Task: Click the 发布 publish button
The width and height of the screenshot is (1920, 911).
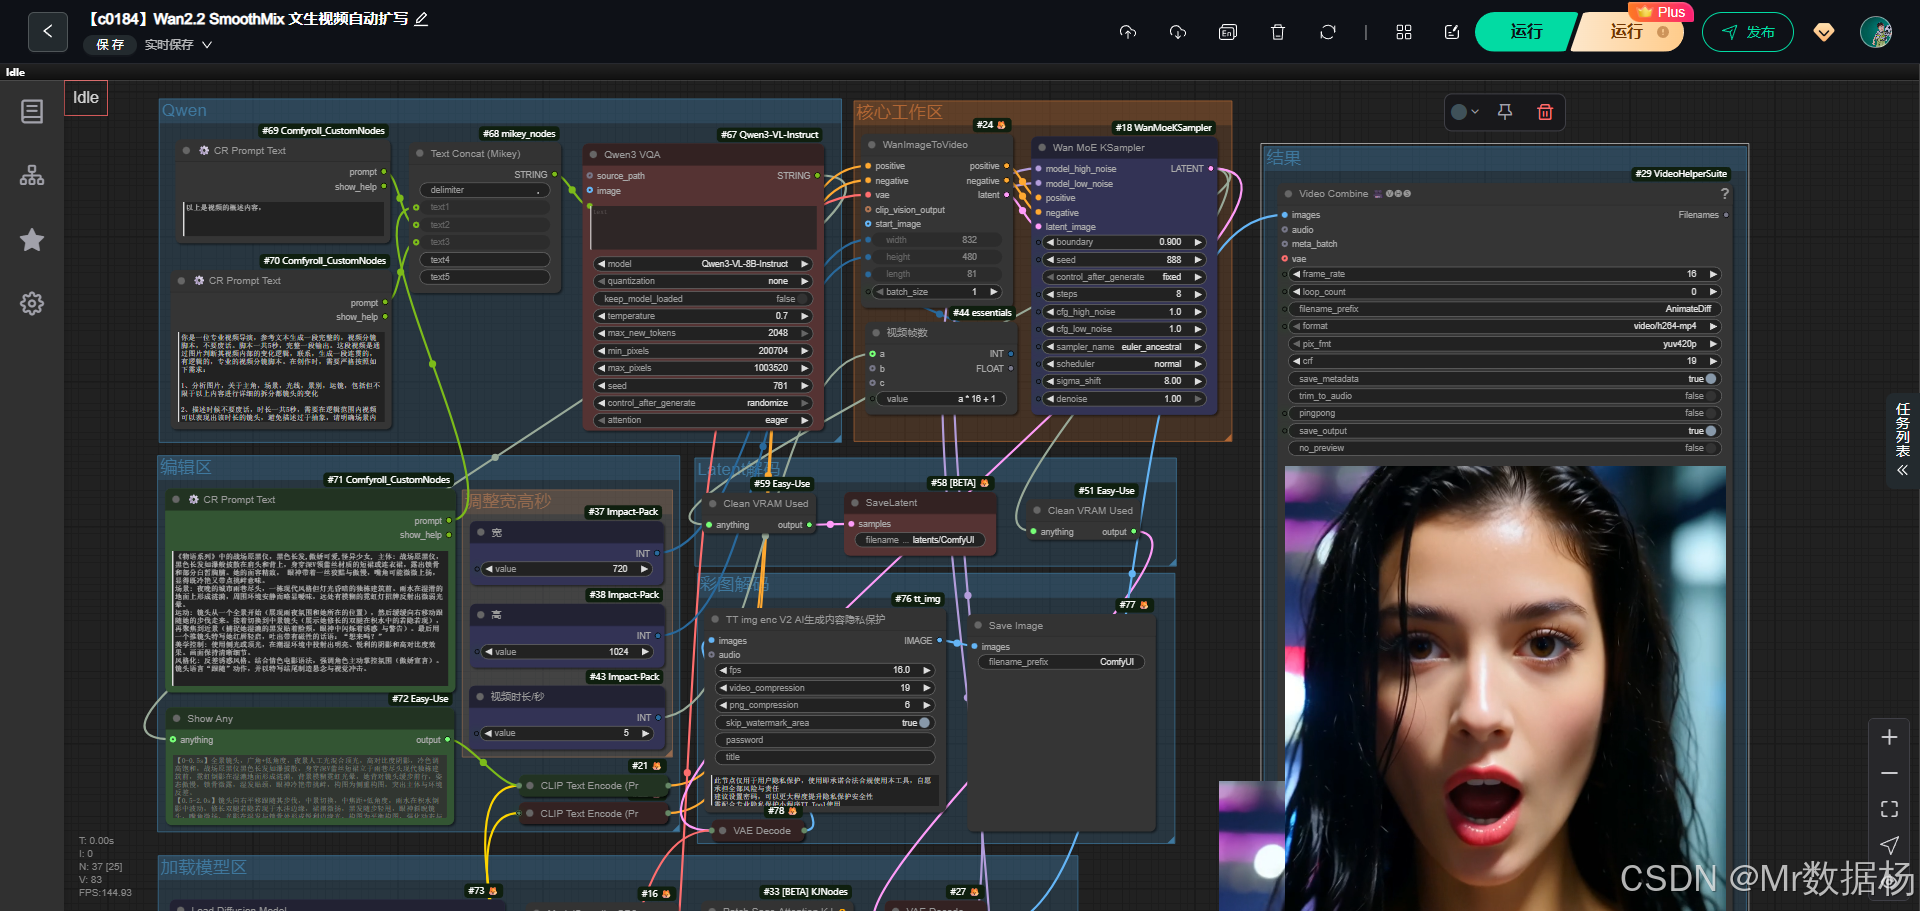Action: 1748,32
